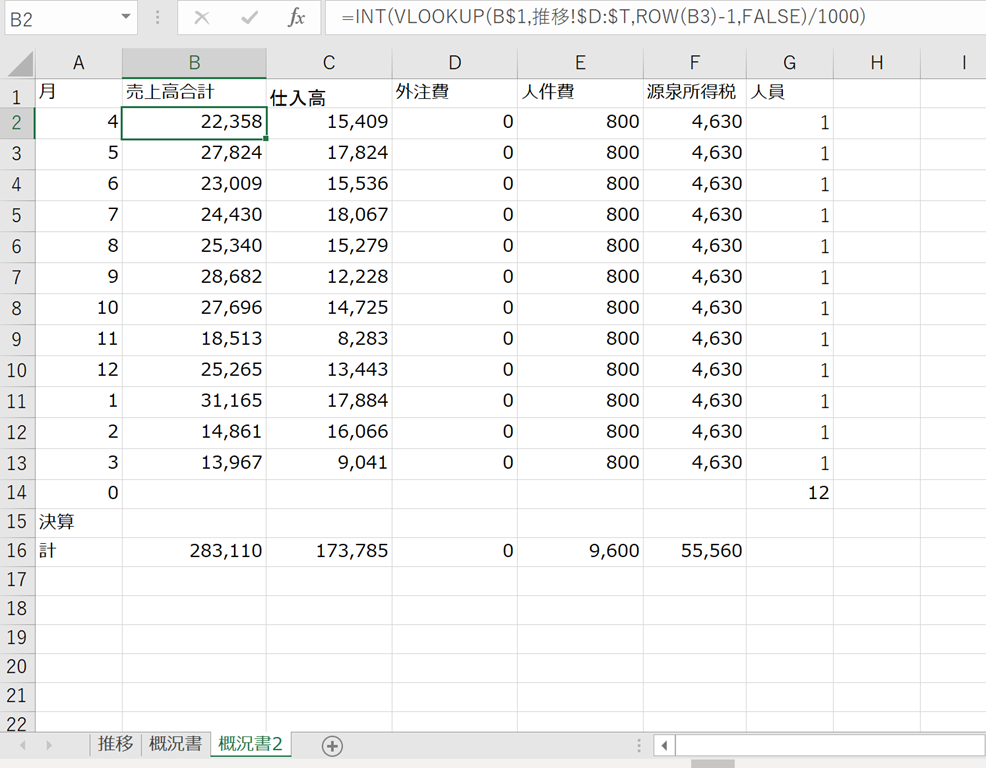This screenshot has width=986, height=768.
Task: Click the Cancel X icon in formula bar
Action: click(x=202, y=18)
